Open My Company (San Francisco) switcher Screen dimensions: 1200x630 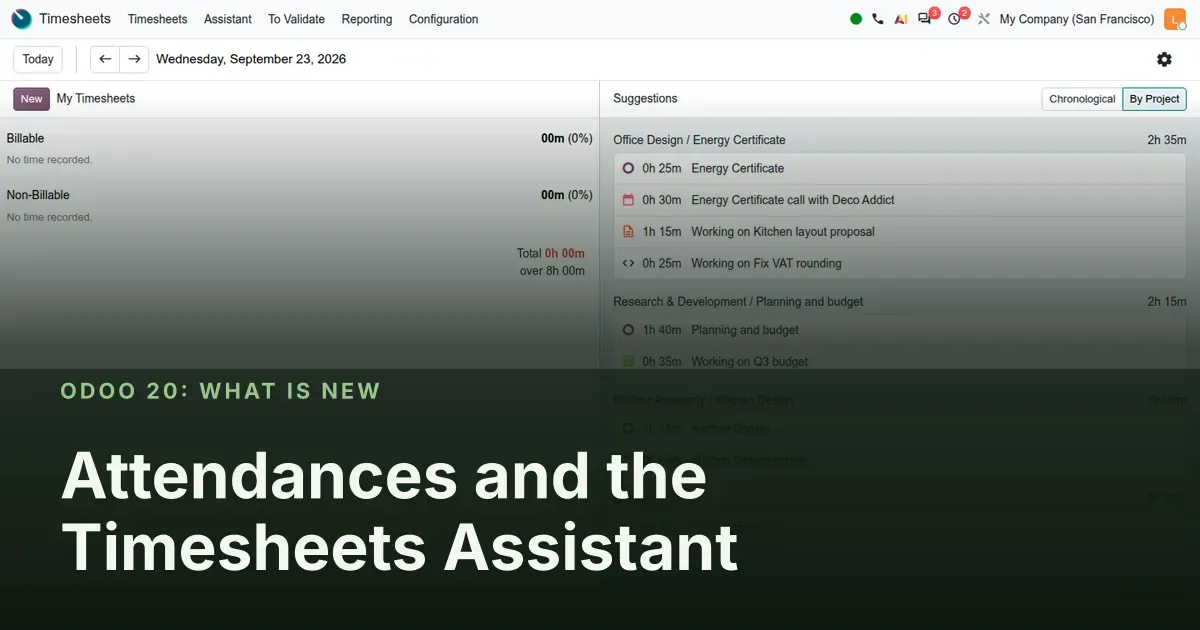(1077, 19)
